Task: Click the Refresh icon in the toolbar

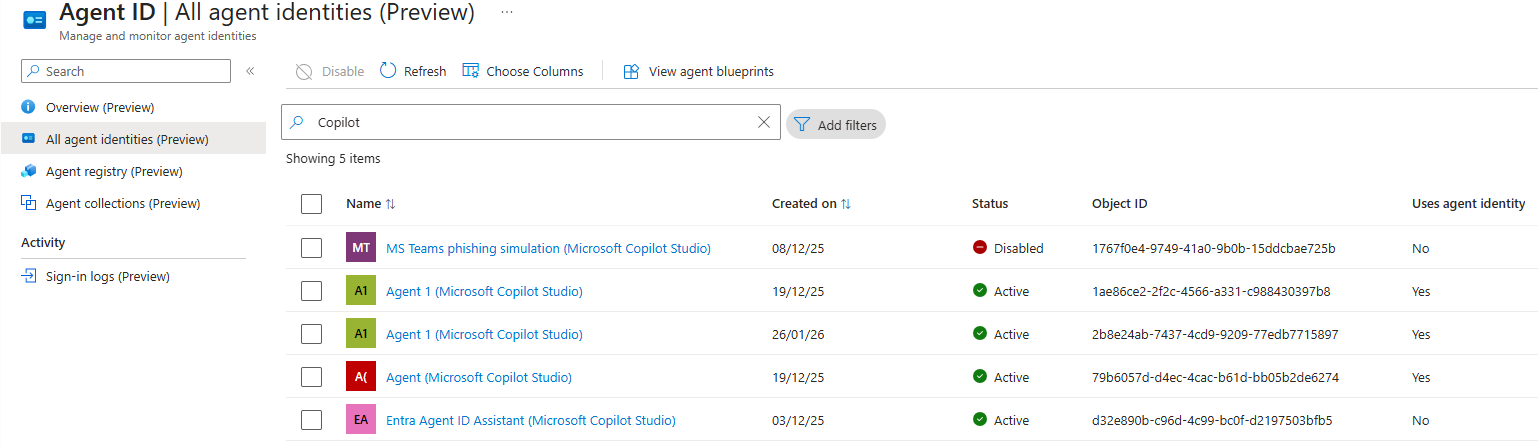Action: point(388,71)
